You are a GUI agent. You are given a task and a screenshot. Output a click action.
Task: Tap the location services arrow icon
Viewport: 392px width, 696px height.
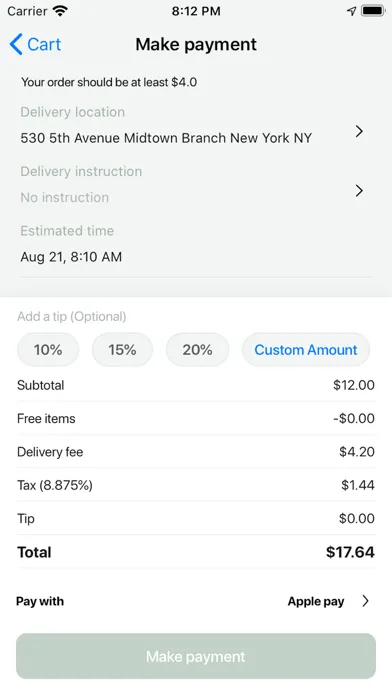coord(352,11)
